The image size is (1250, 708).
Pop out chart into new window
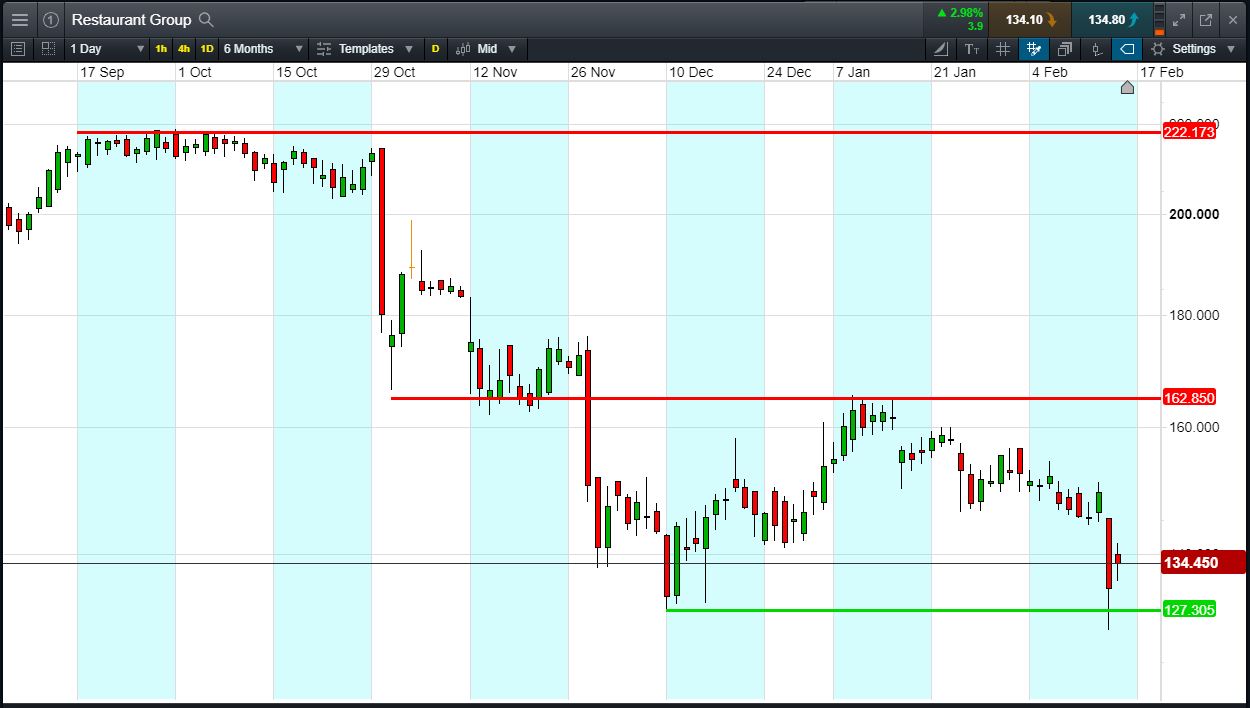point(1206,19)
